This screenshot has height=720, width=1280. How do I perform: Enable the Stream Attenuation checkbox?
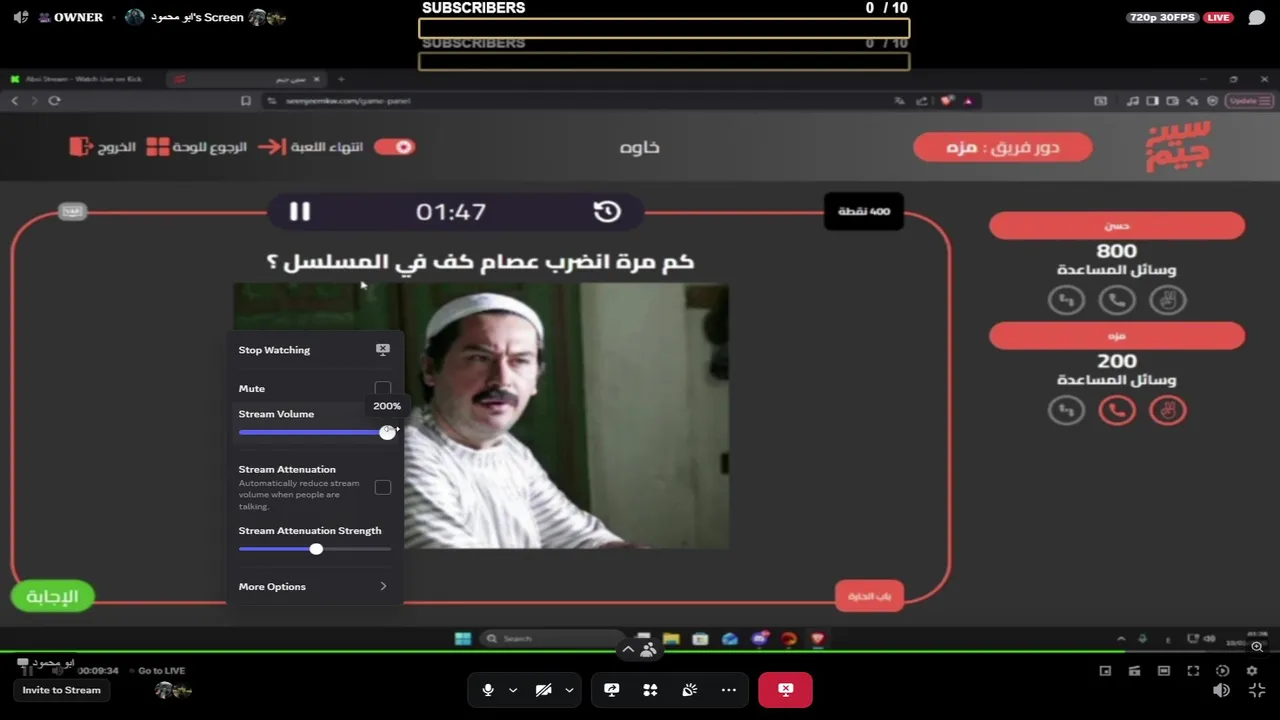click(x=383, y=487)
